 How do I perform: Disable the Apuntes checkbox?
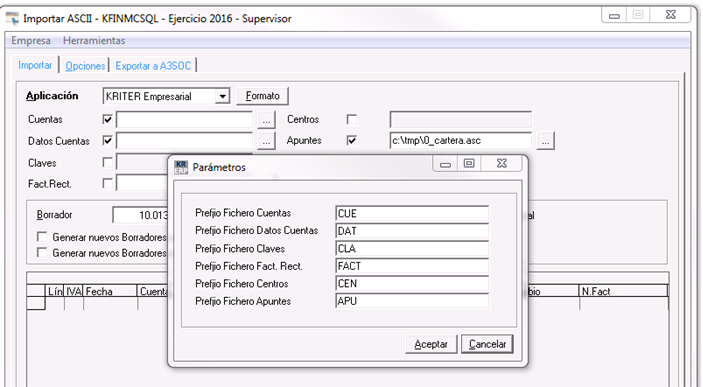click(352, 140)
